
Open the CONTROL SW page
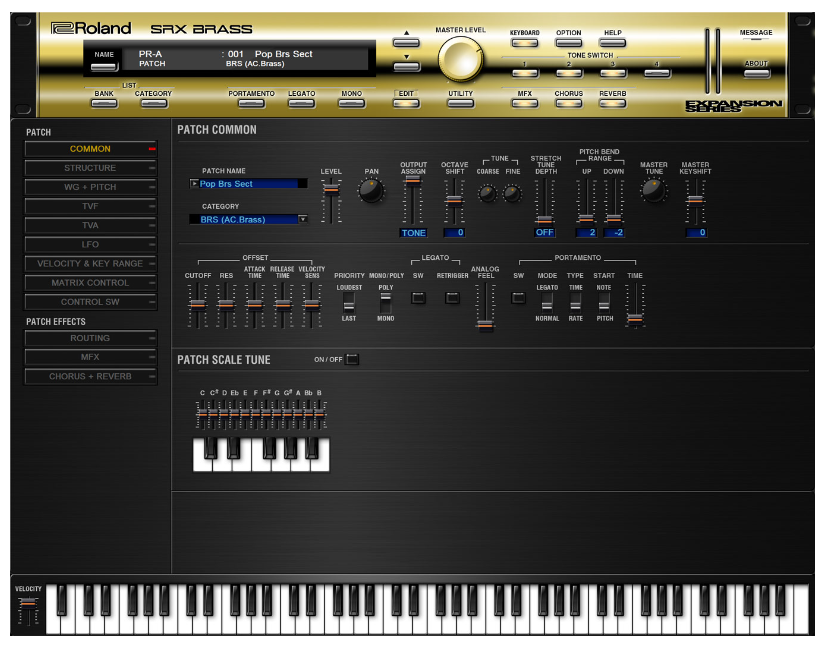coord(90,302)
